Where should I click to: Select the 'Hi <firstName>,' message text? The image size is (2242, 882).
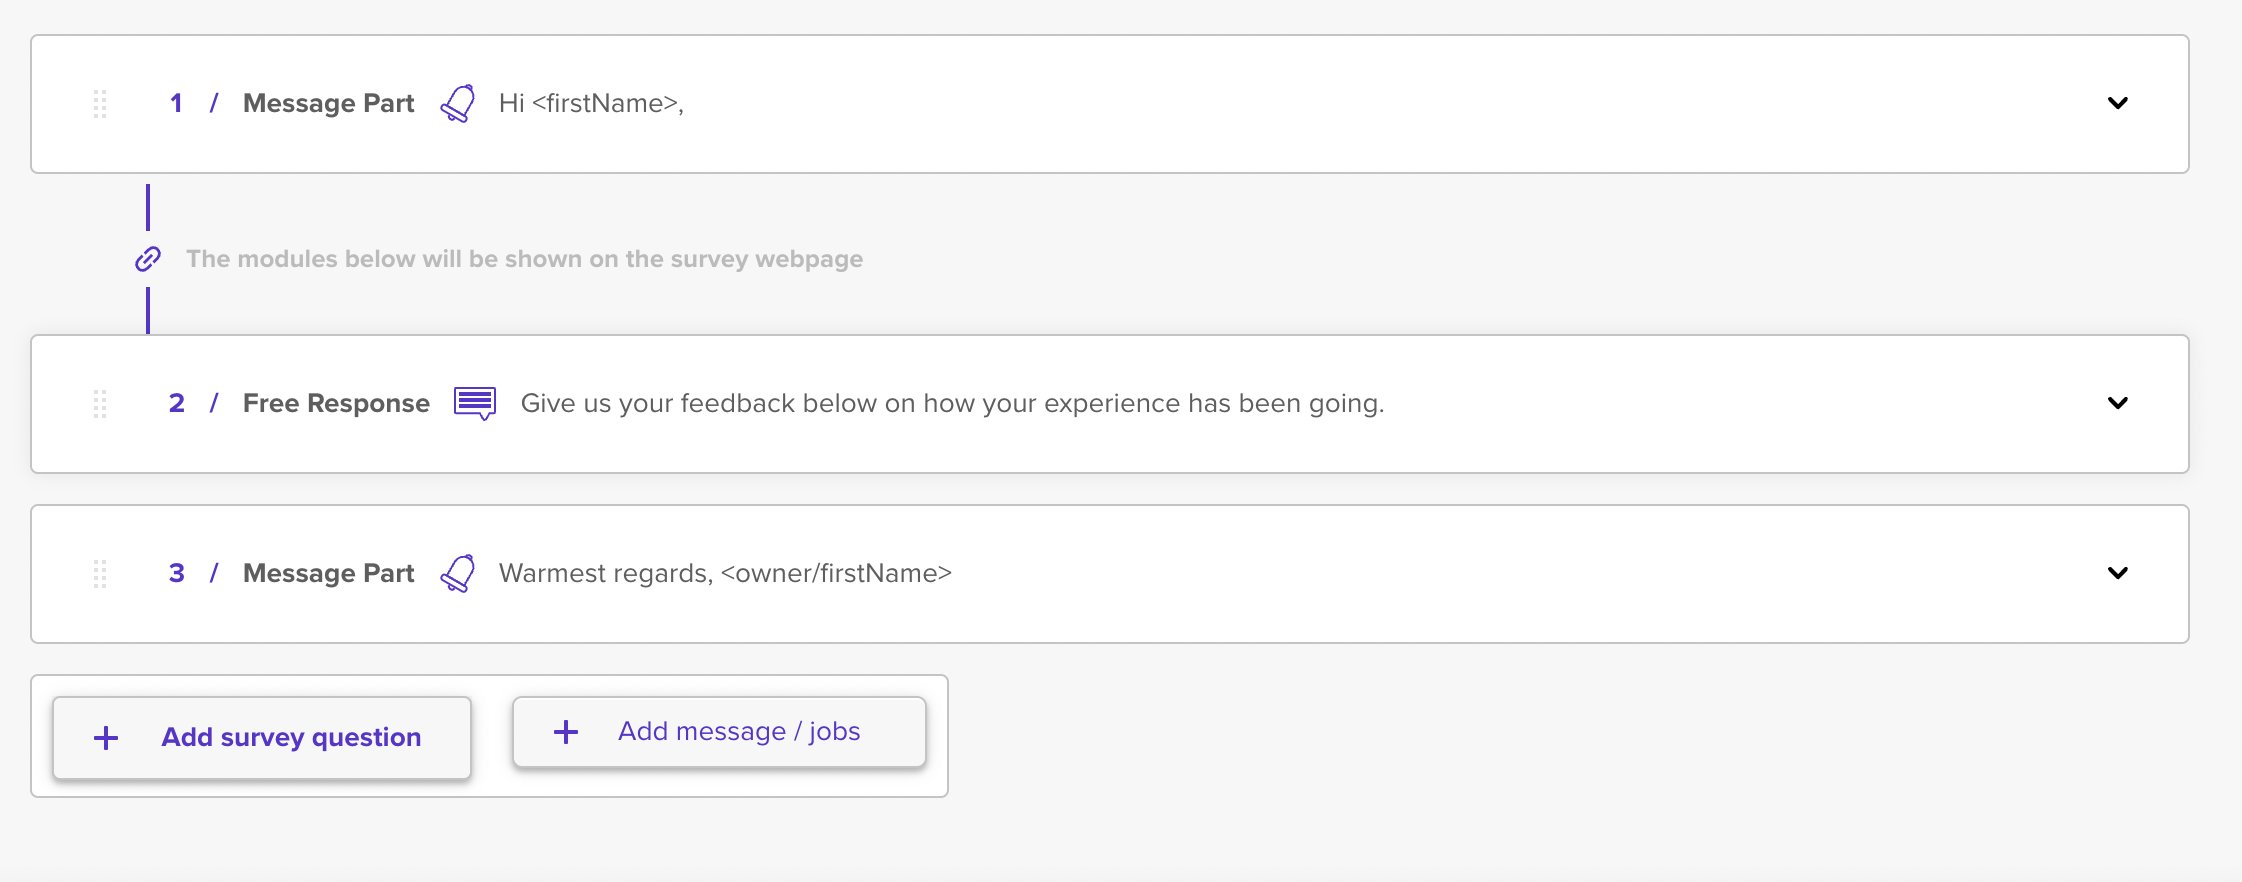(591, 103)
